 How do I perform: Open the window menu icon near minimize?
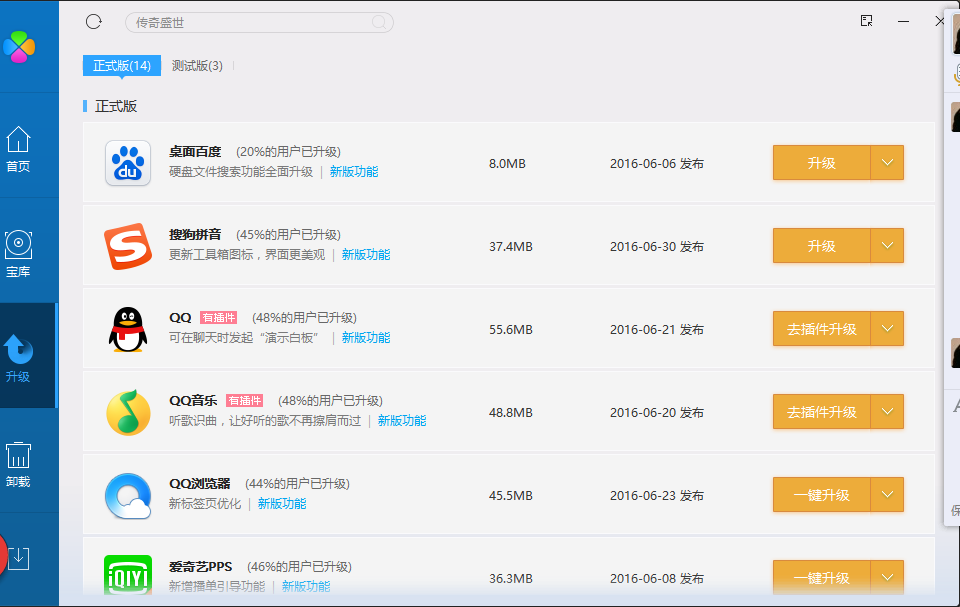tap(866, 21)
